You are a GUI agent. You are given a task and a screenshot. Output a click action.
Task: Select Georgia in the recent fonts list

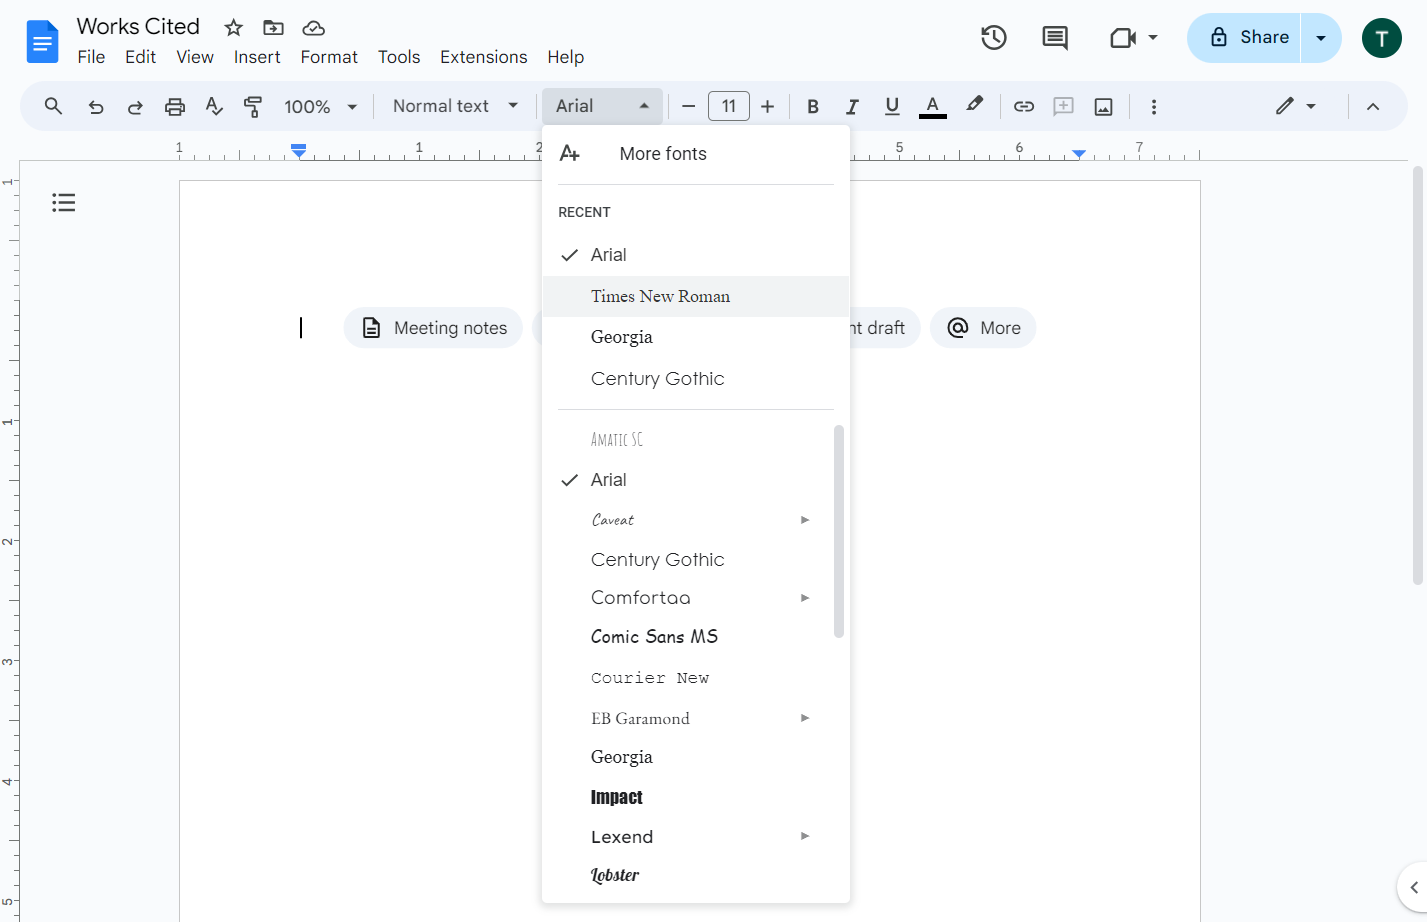(696, 337)
